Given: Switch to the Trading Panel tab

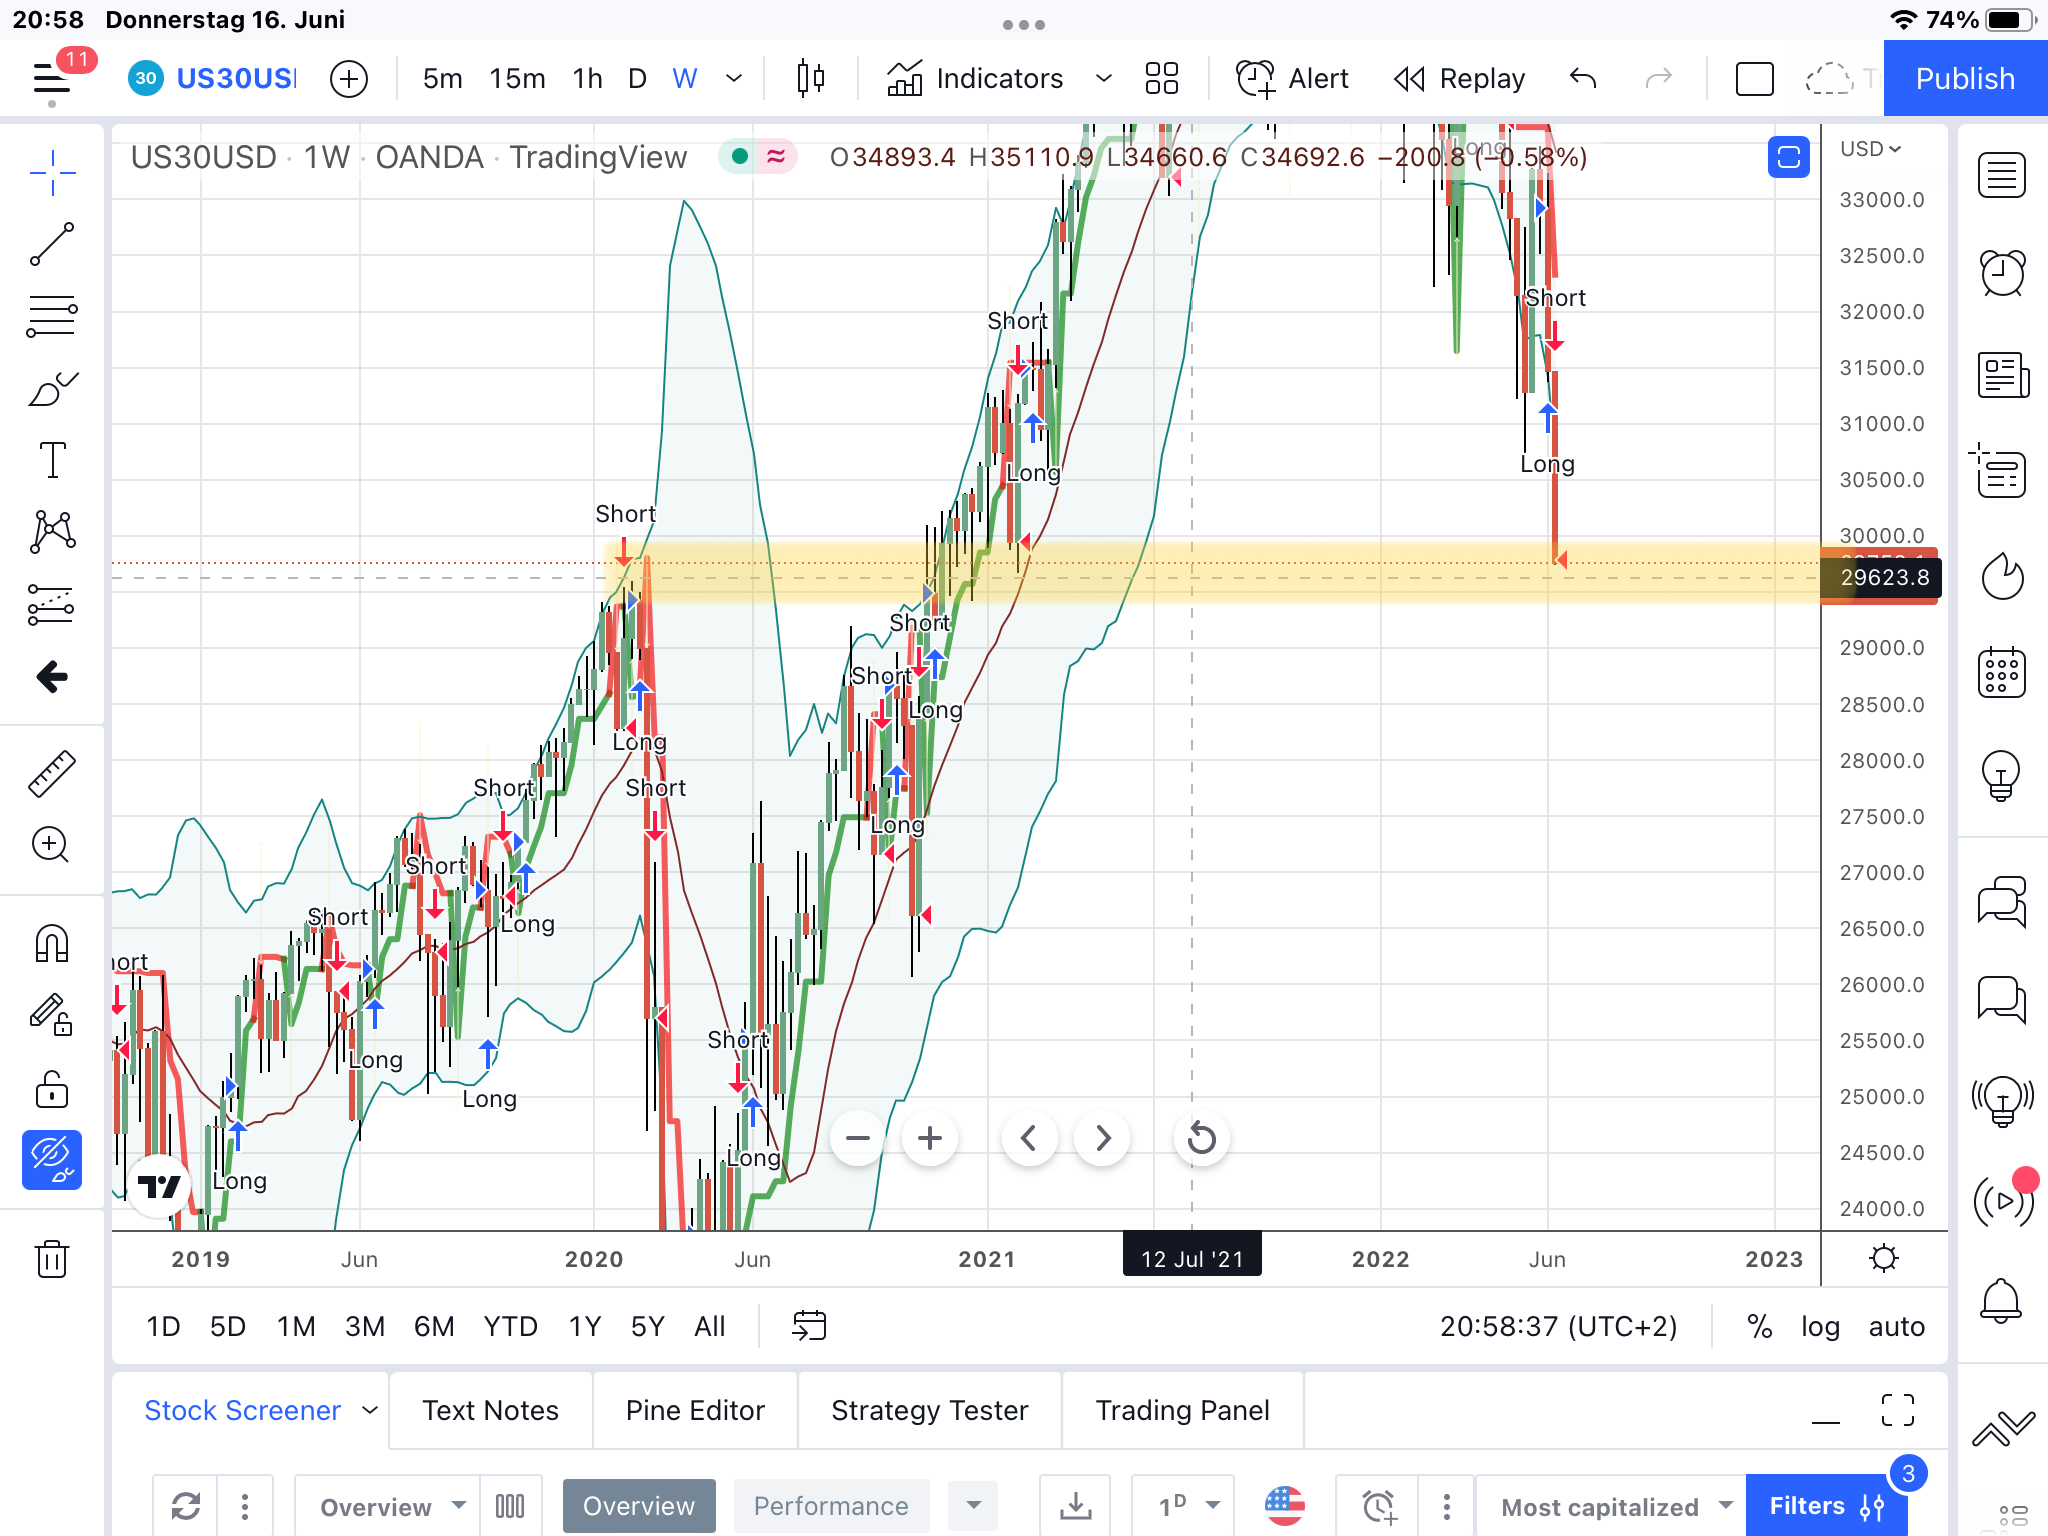Looking at the screenshot, I should [x=1183, y=1410].
